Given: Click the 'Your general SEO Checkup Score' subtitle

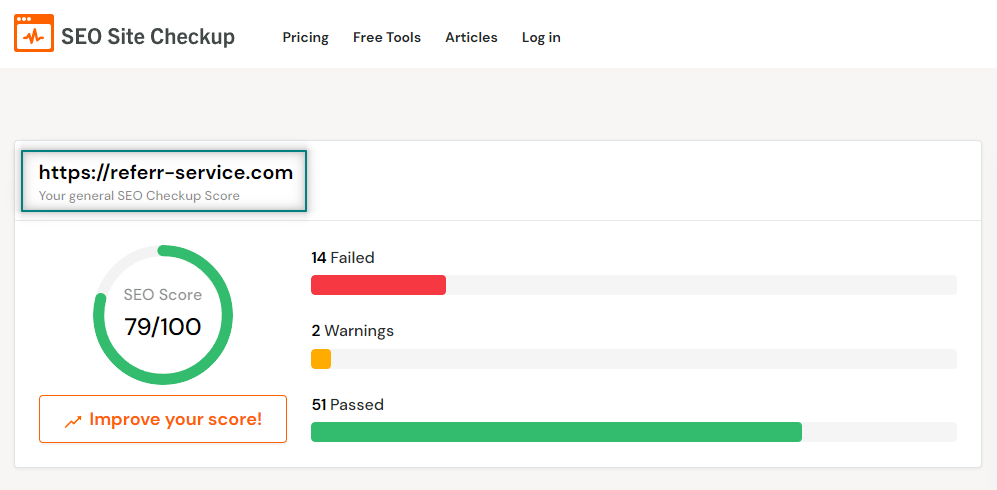Looking at the screenshot, I should click(139, 196).
